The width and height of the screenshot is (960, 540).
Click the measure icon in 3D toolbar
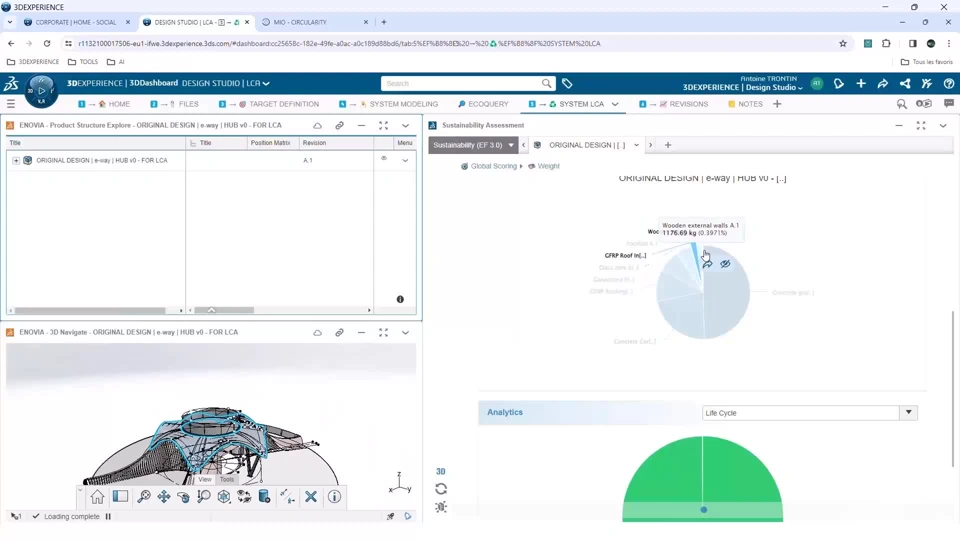tap(287, 497)
